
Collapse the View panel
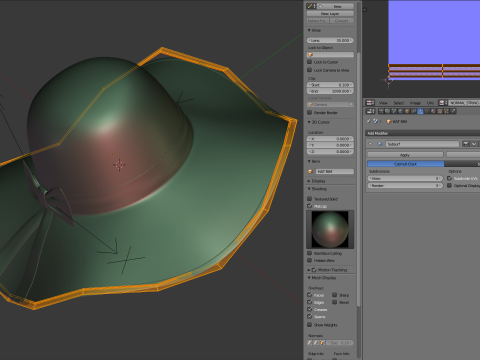click(309, 30)
